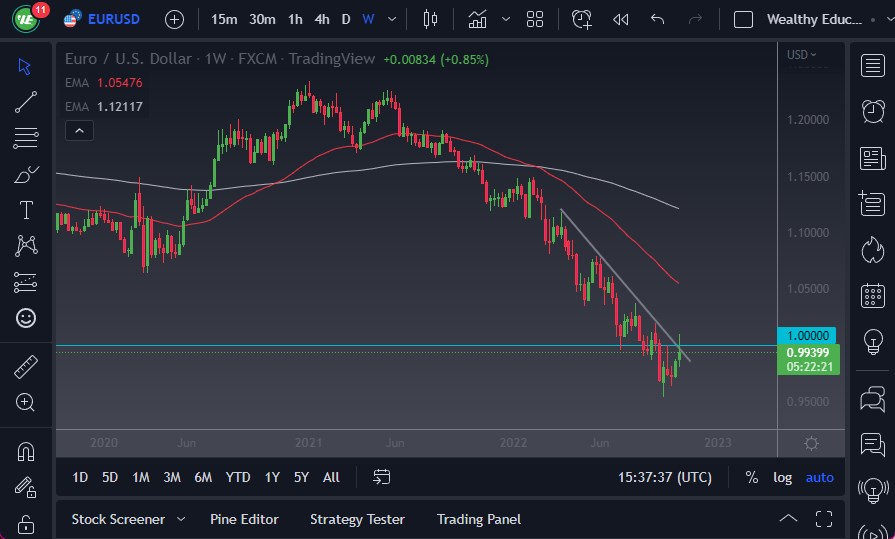Click the candlestick chart style icon
The width and height of the screenshot is (895, 539).
[431, 19]
